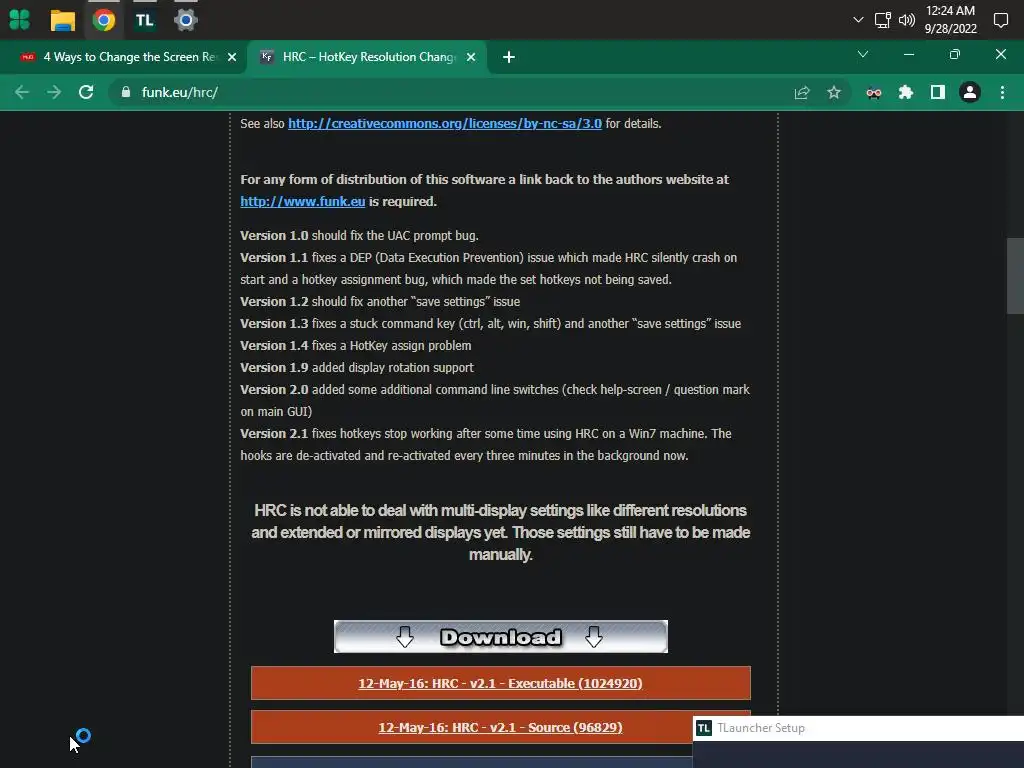The width and height of the screenshot is (1024, 768).
Task: Click the Chrome taskbar icon
Action: tap(104, 20)
